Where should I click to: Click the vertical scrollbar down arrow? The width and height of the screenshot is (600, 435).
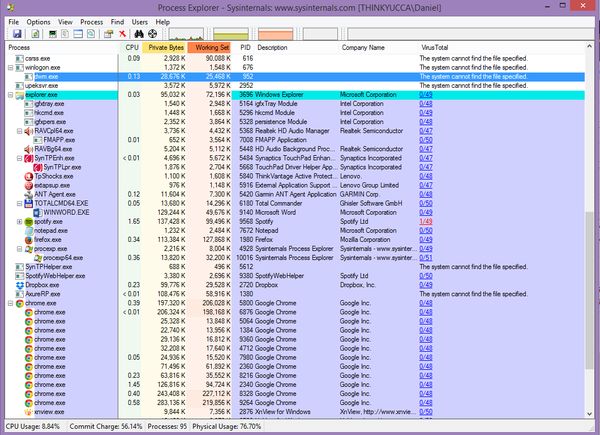(x=589, y=414)
